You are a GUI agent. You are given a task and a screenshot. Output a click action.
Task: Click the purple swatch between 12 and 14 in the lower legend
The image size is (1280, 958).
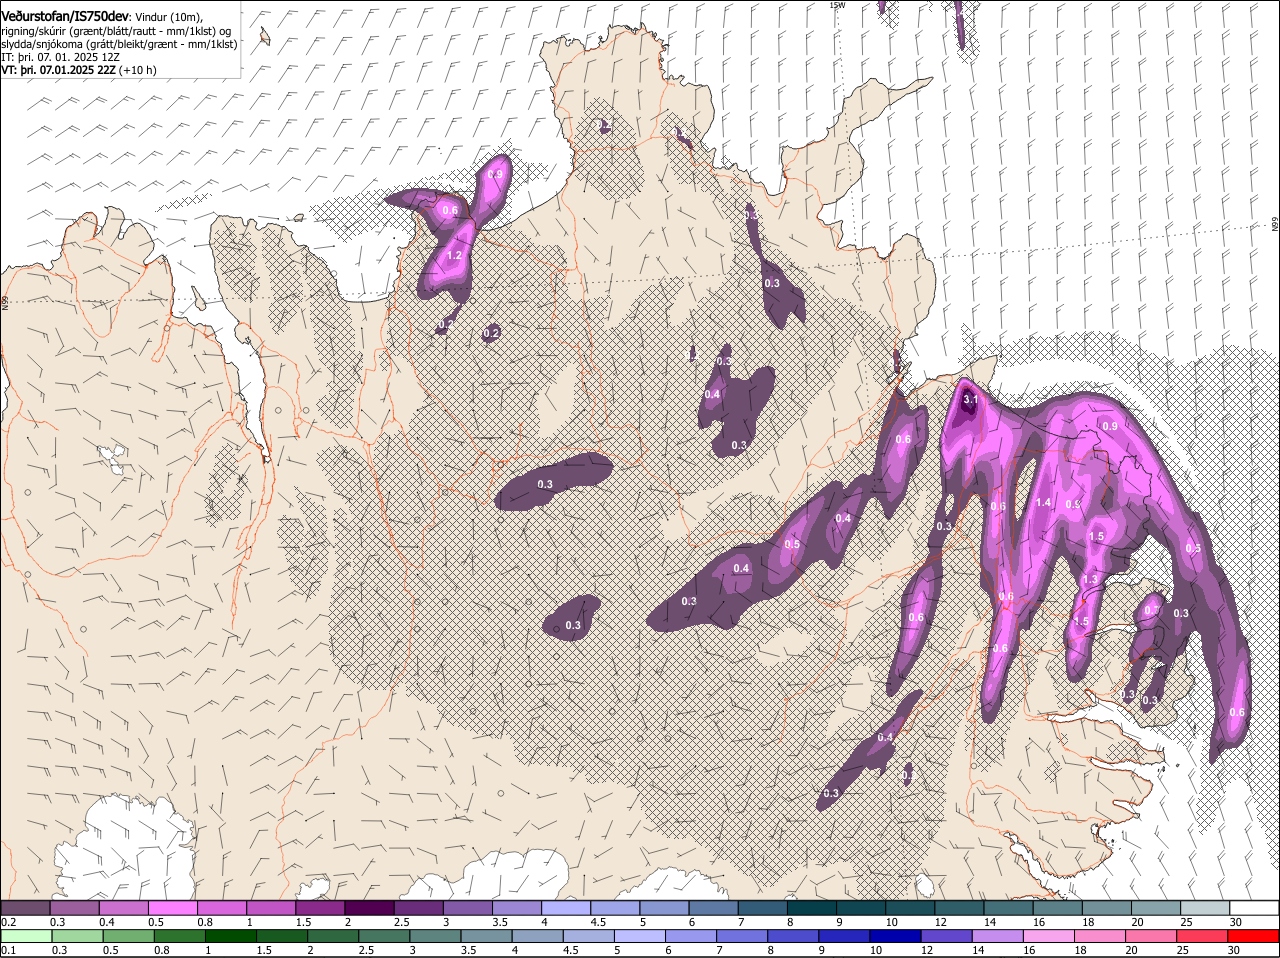(x=947, y=937)
